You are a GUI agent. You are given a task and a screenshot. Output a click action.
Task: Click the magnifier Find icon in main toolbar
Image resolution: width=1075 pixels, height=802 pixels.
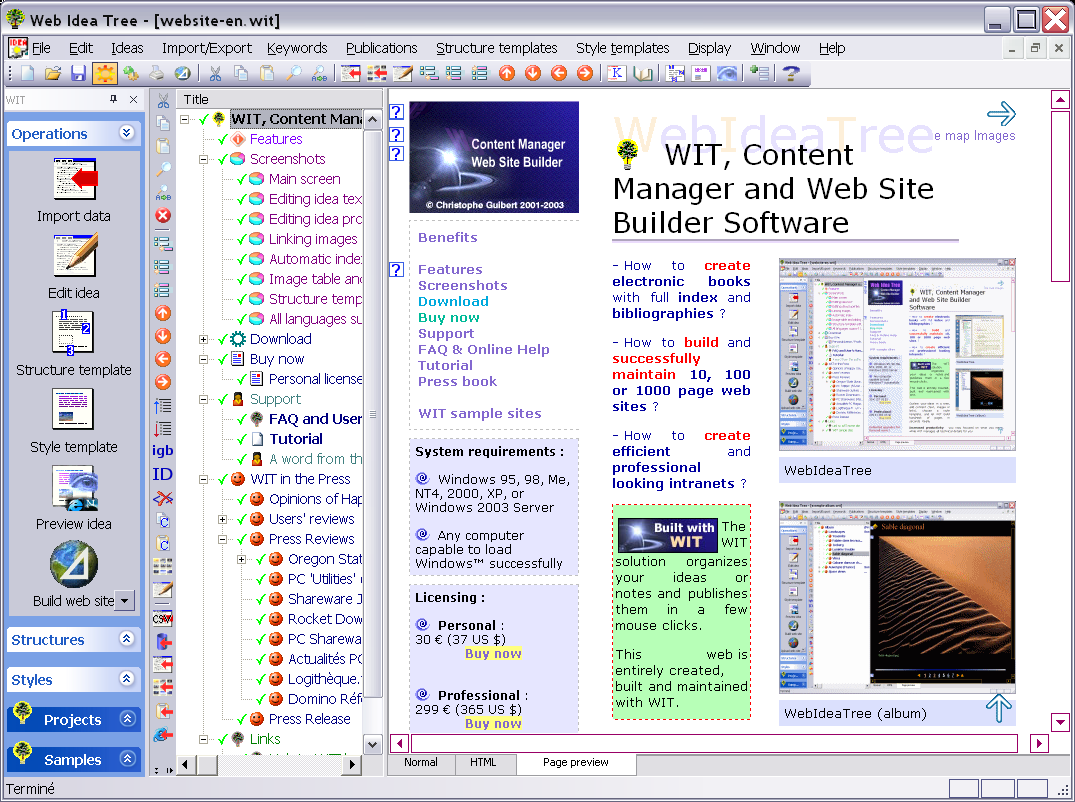point(293,73)
